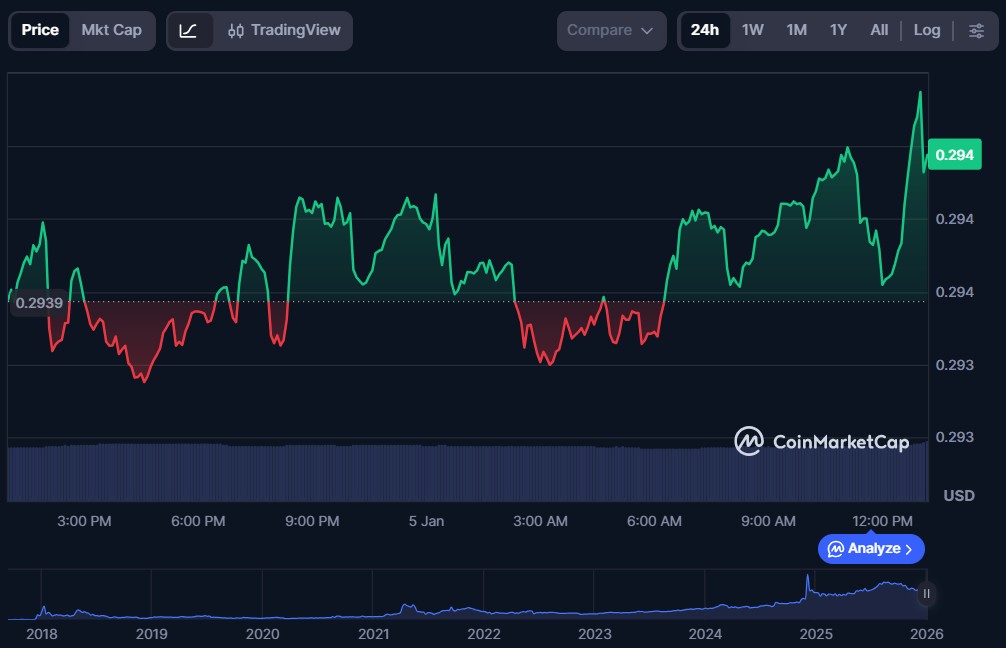The image size is (1006, 648).
Task: Click the 0.2939 opening price label
Action: point(40,303)
